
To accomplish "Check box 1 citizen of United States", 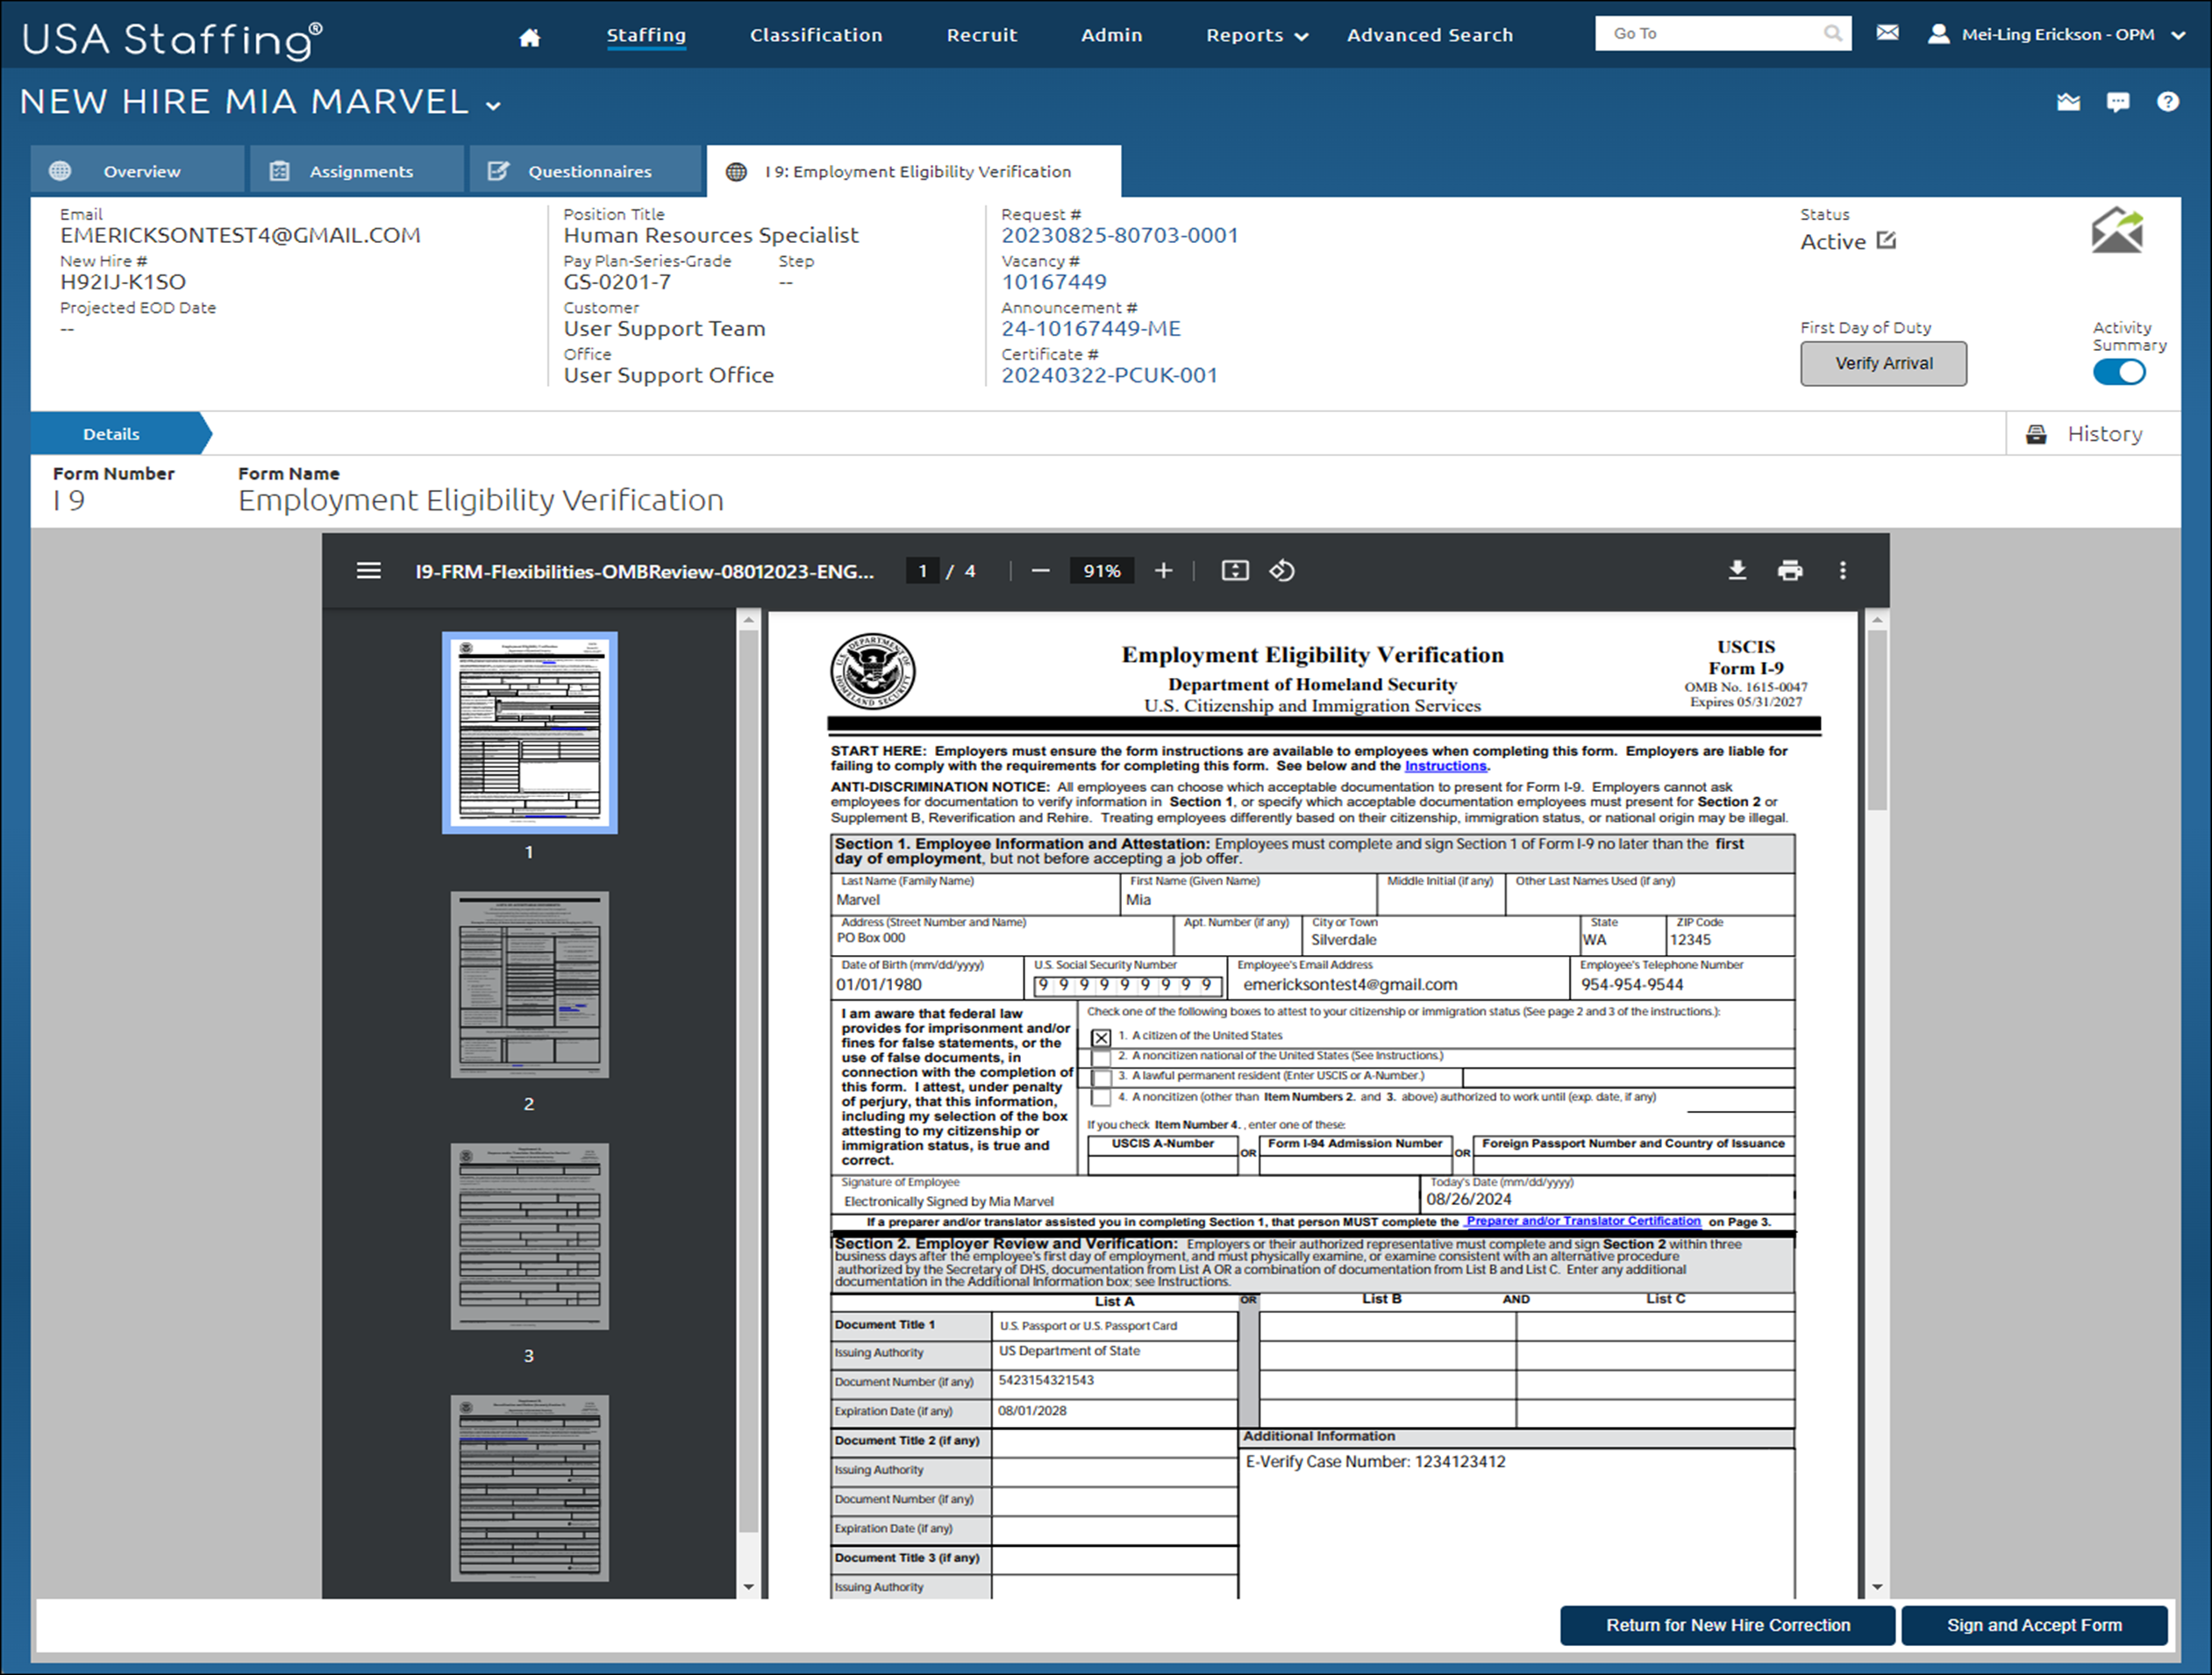I will click(1101, 1037).
